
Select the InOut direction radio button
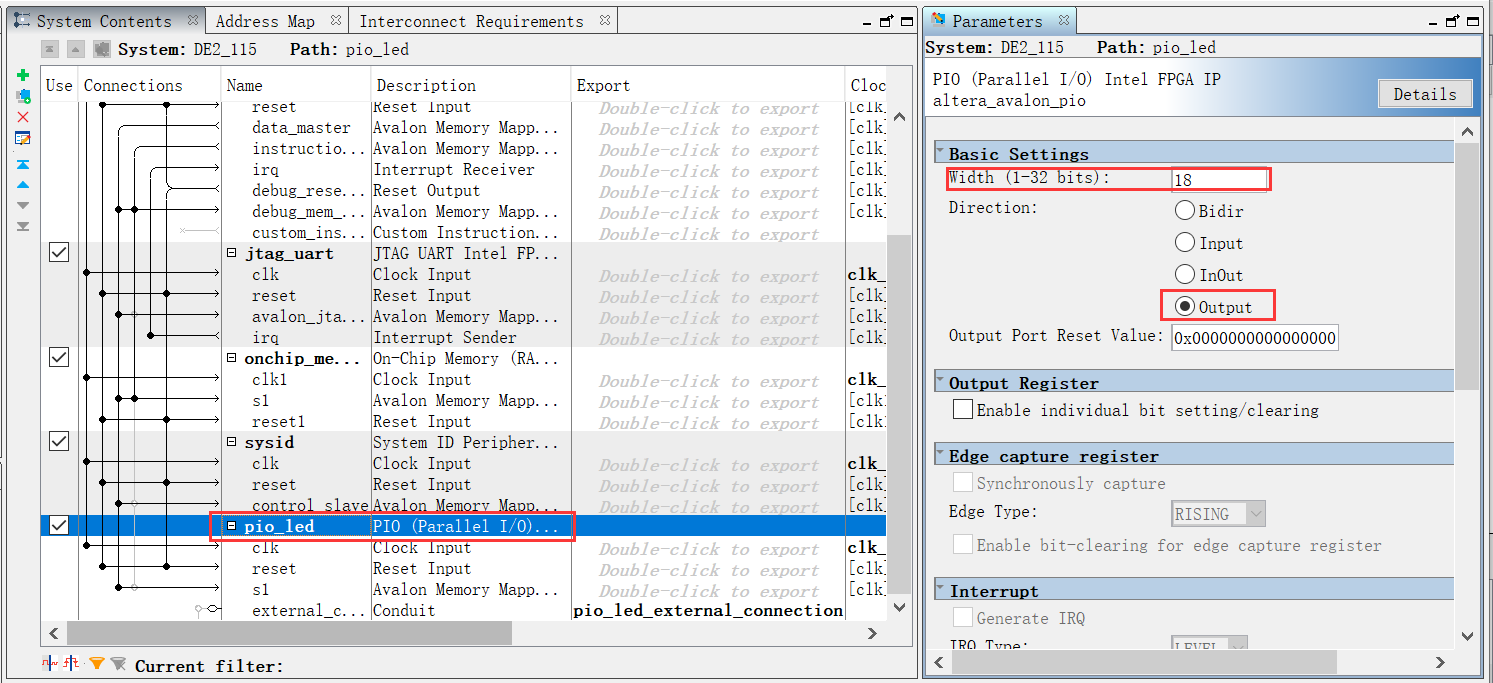pyautogui.click(x=1185, y=275)
